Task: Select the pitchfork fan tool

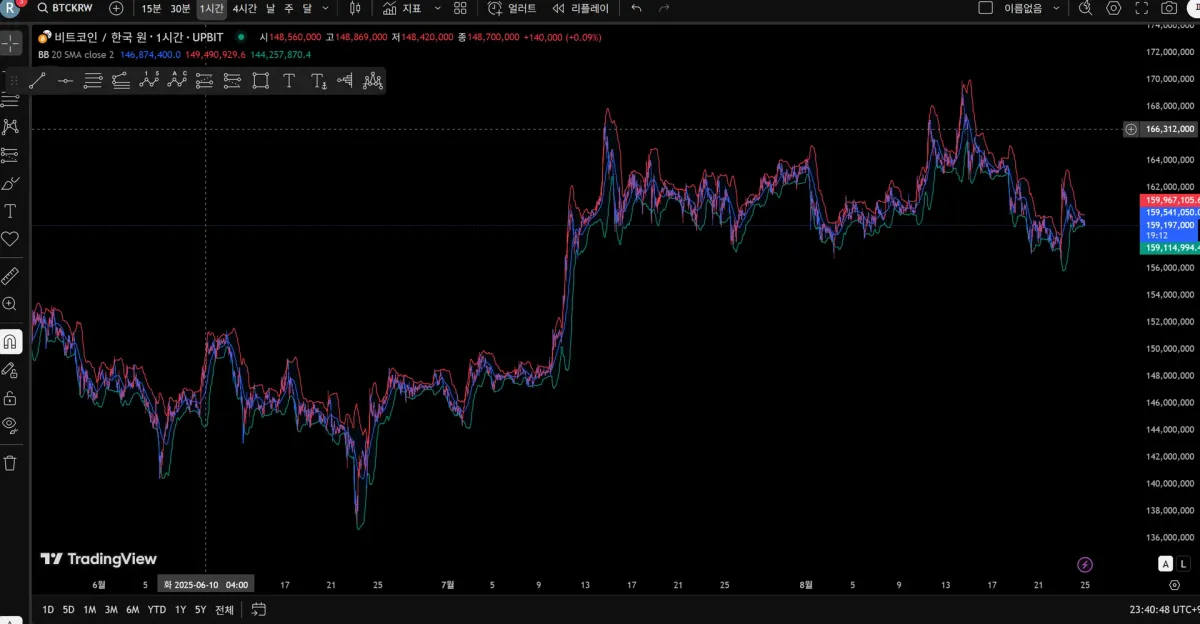Action: pyautogui.click(x=121, y=81)
